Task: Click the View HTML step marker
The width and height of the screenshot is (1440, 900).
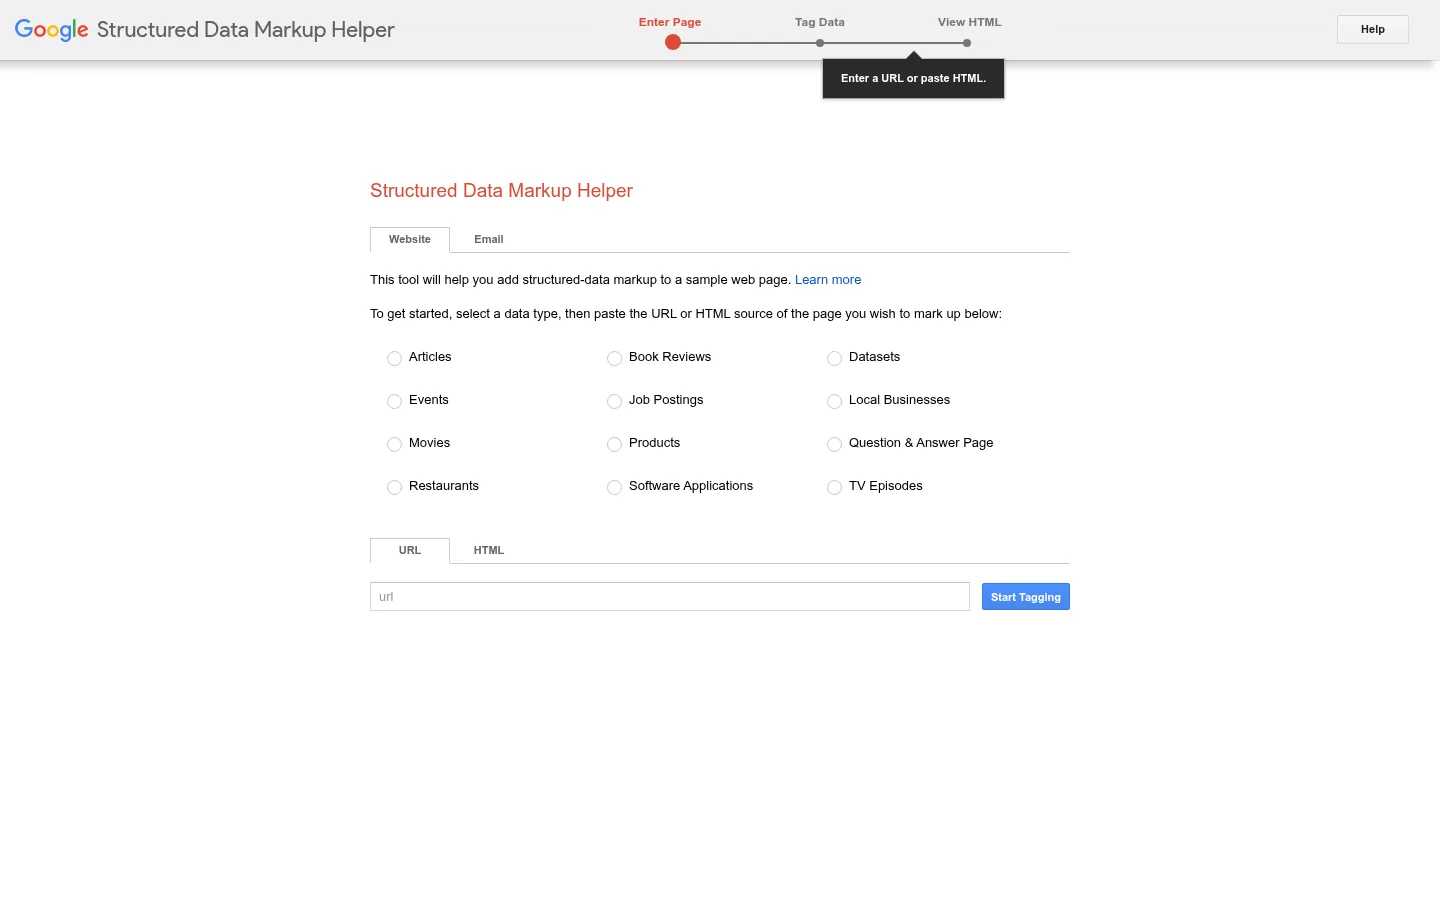Action: click(967, 43)
